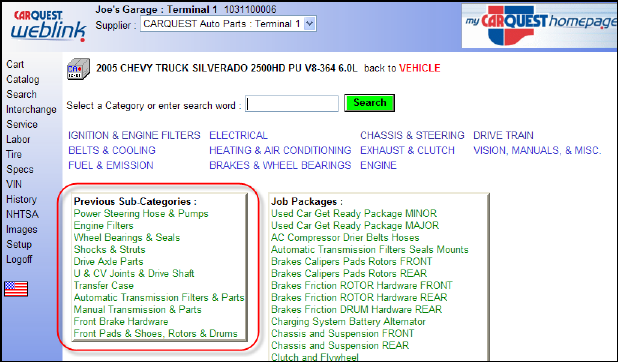Screen dimensions: 618x362
Task: Open Used Car Get Ready Package MAJOR
Action: click(355, 226)
